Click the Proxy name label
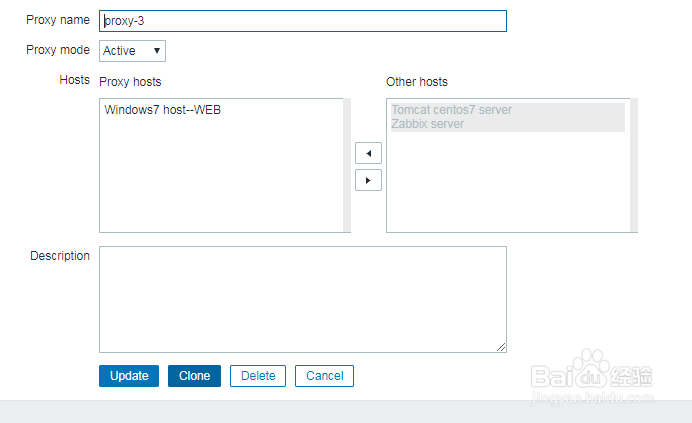Viewport: 692px width, 423px height. pos(58,21)
